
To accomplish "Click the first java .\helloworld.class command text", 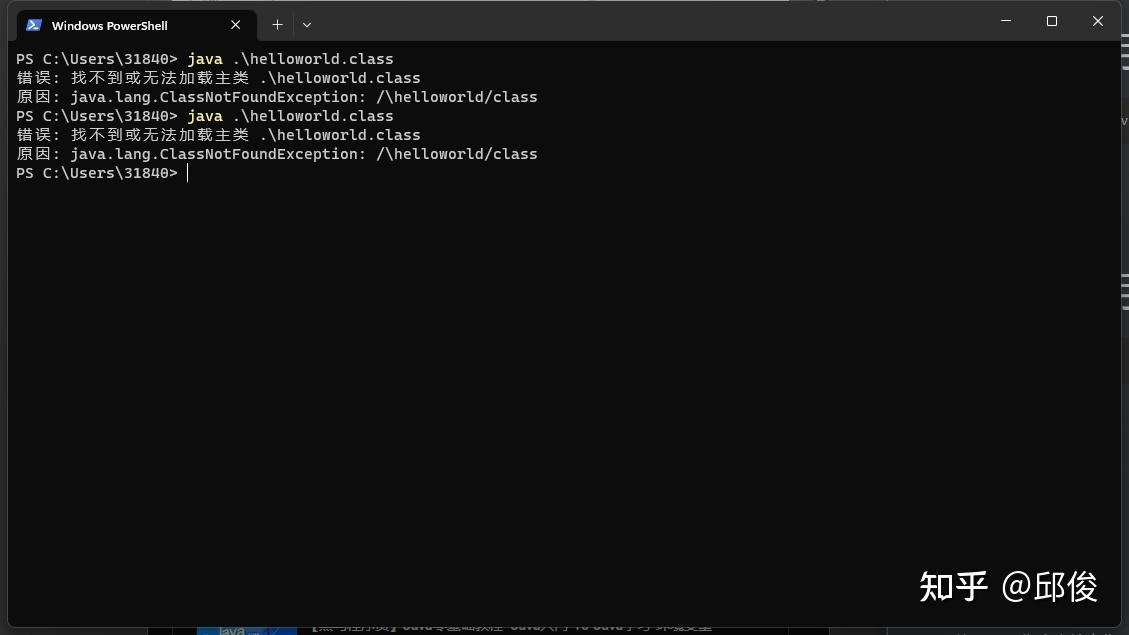I will (290, 58).
